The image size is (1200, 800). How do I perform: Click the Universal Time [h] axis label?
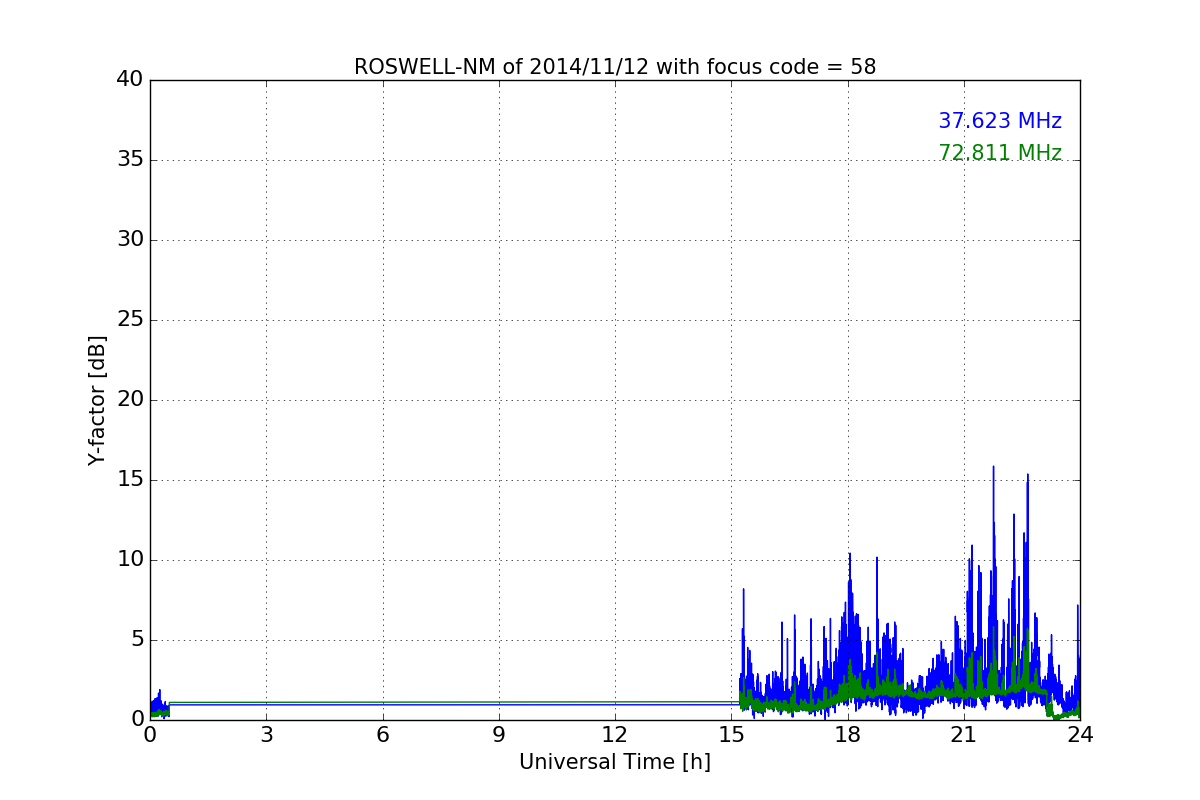click(x=615, y=762)
